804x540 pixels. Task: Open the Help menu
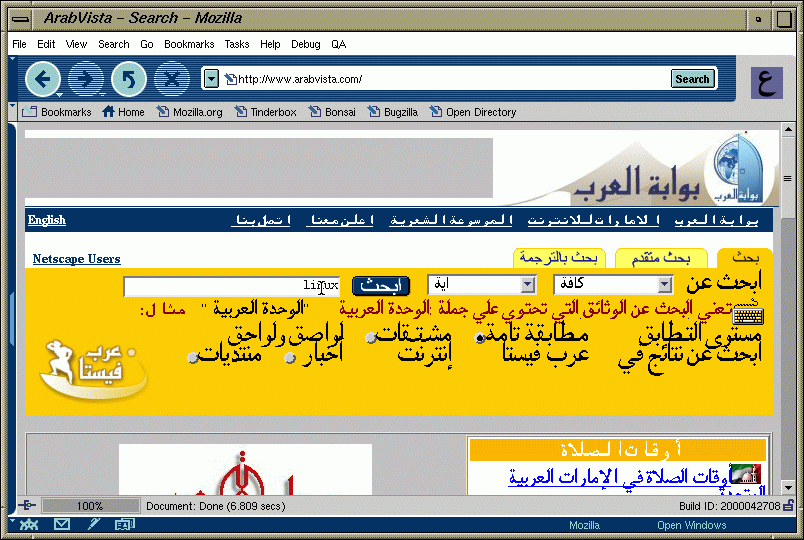click(x=270, y=44)
